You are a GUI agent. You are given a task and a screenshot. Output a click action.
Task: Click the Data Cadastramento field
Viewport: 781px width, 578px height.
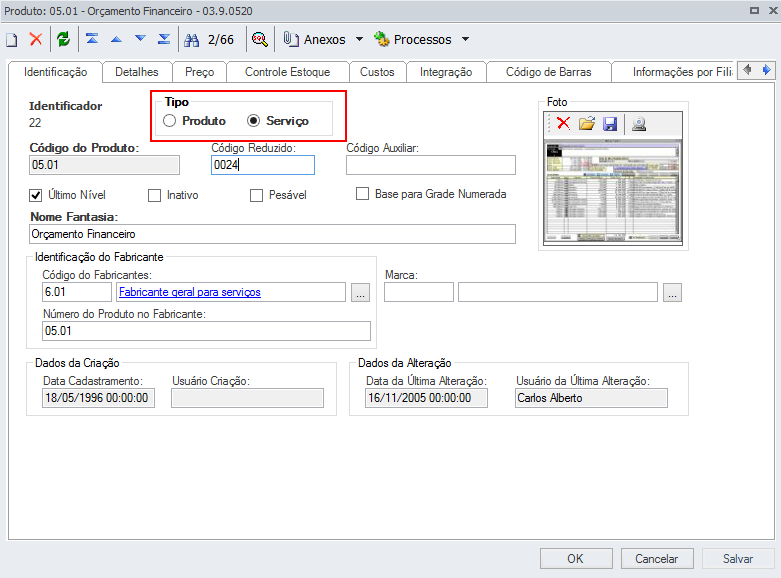click(x=98, y=398)
